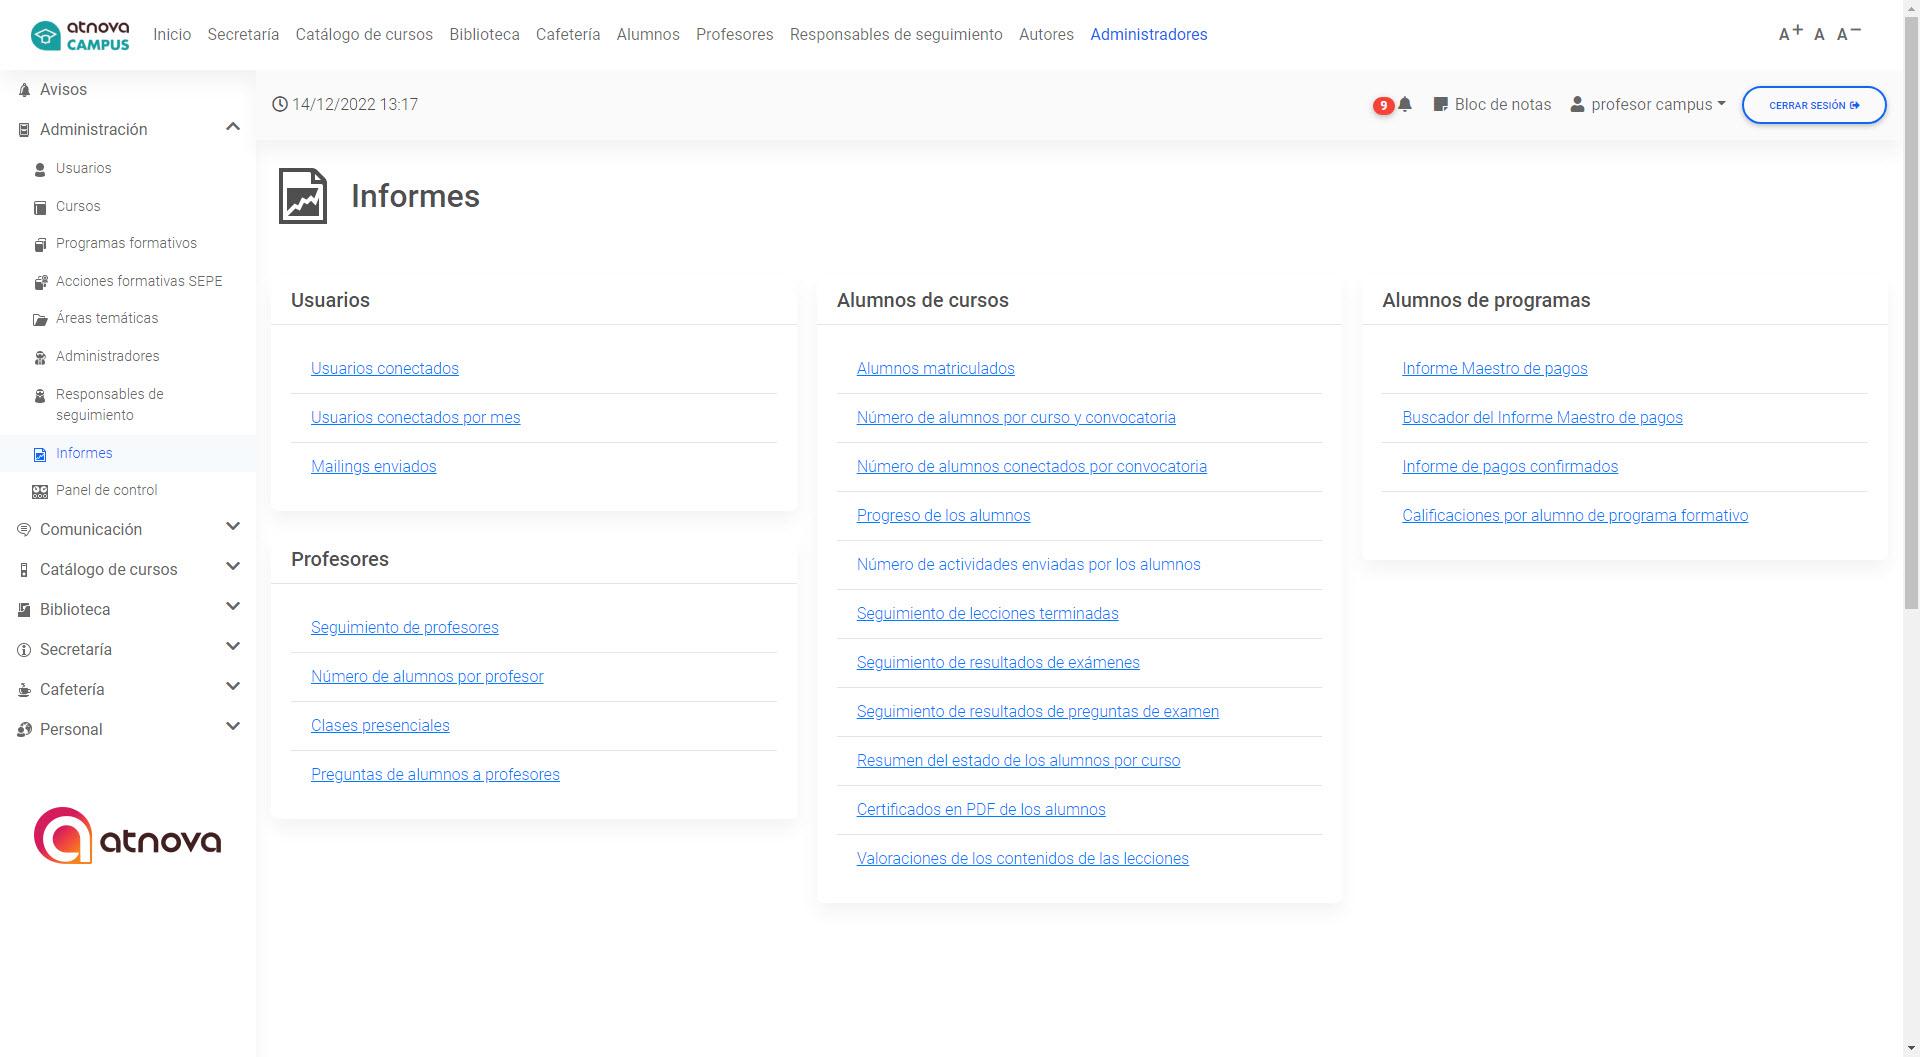Click the notifications bell icon

(1404, 105)
